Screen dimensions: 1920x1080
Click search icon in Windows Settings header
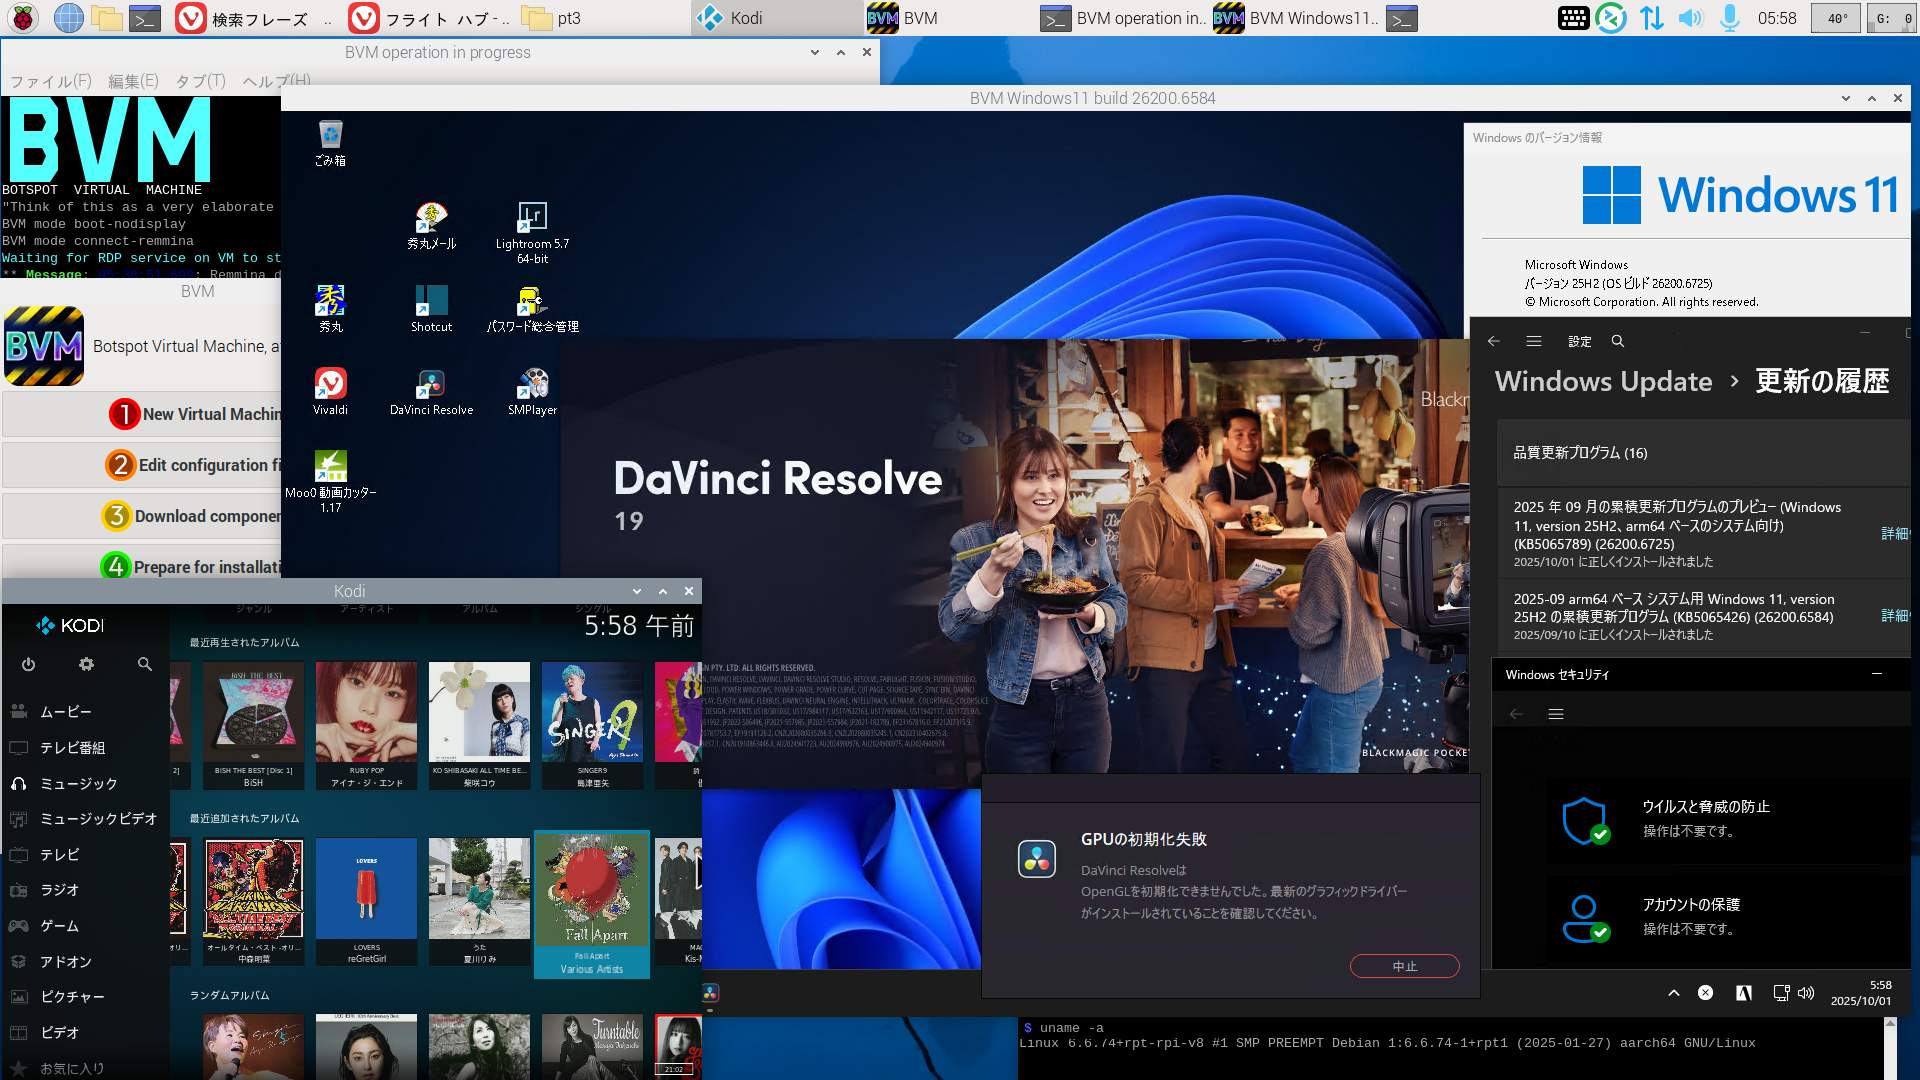(x=1618, y=341)
